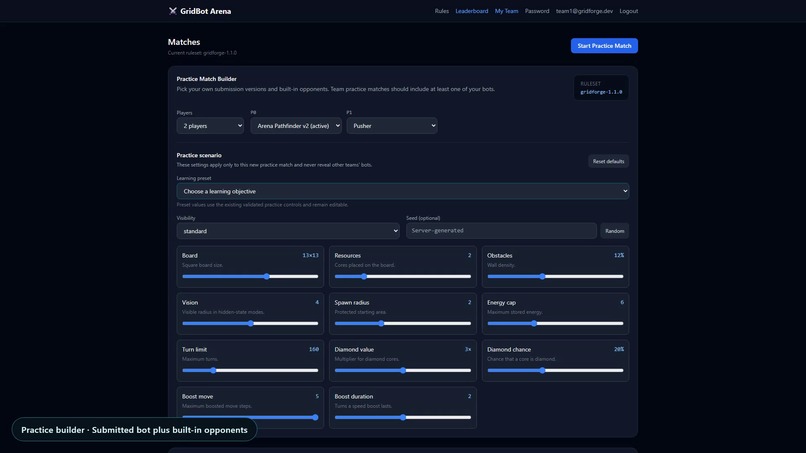Screen dimensions: 806x453
Task: Open the My Team page
Action: pyautogui.click(x=506, y=11)
